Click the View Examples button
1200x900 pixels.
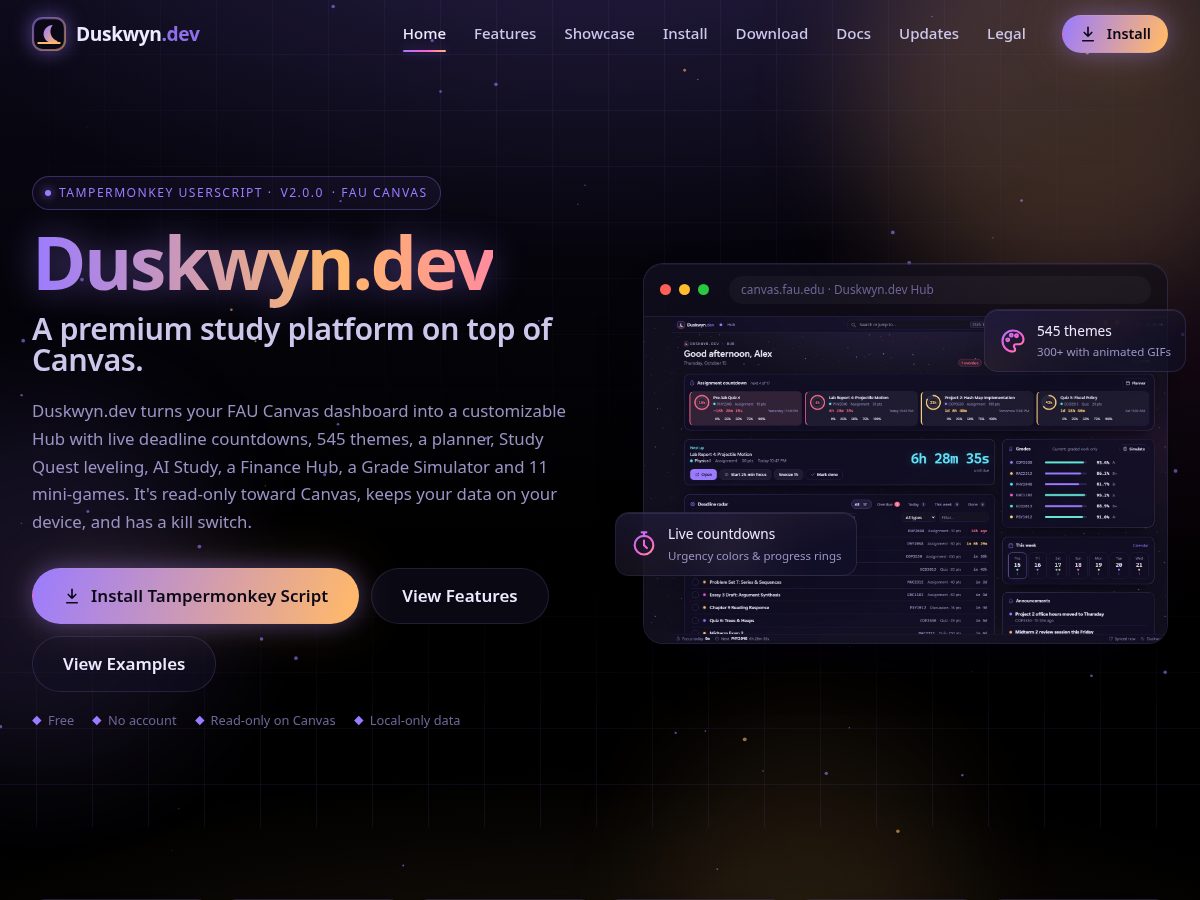(124, 664)
